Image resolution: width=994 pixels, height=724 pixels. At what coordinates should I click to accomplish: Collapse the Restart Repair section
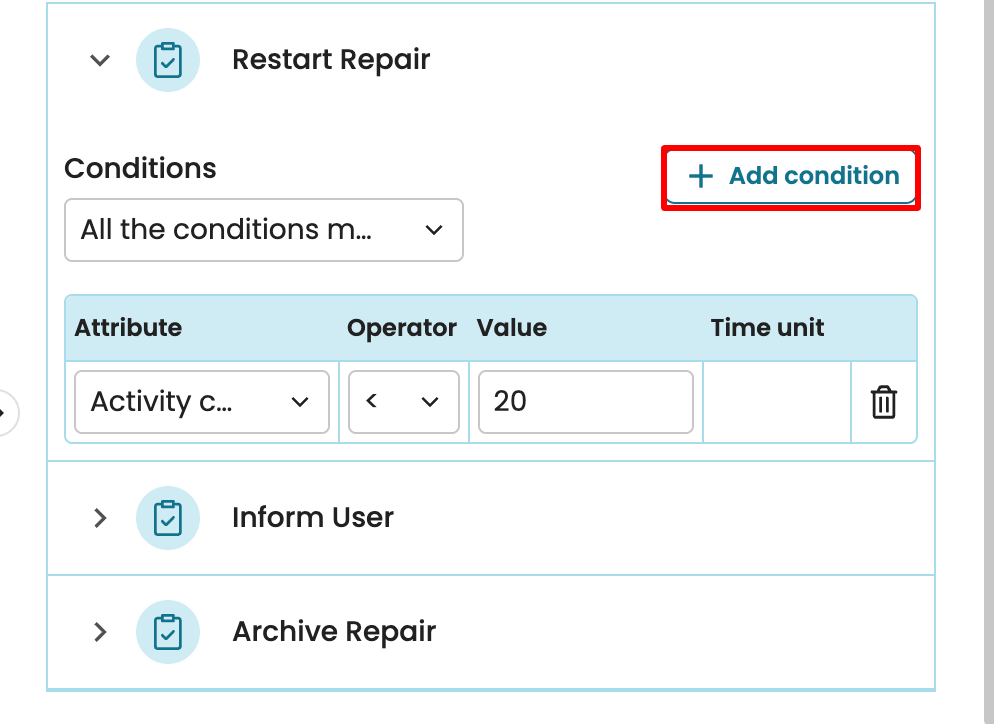(x=99, y=60)
